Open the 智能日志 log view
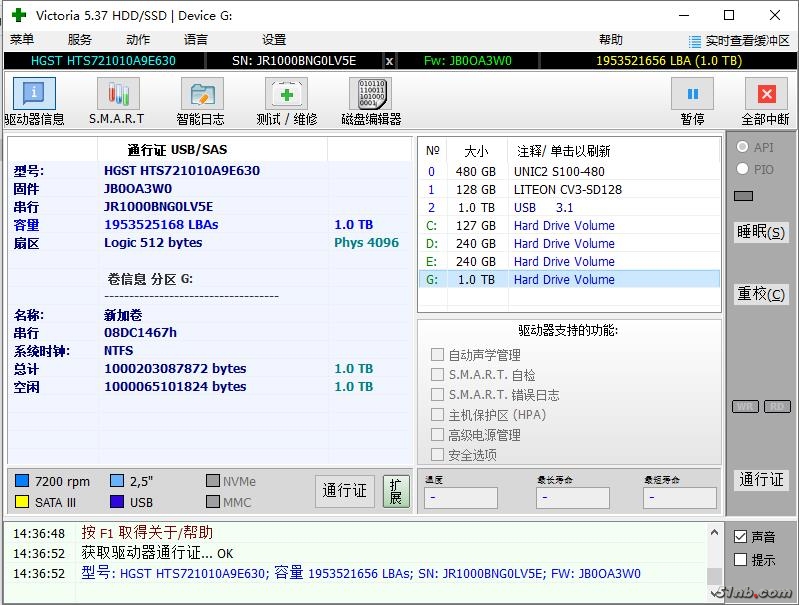The image size is (799, 605). [201, 101]
